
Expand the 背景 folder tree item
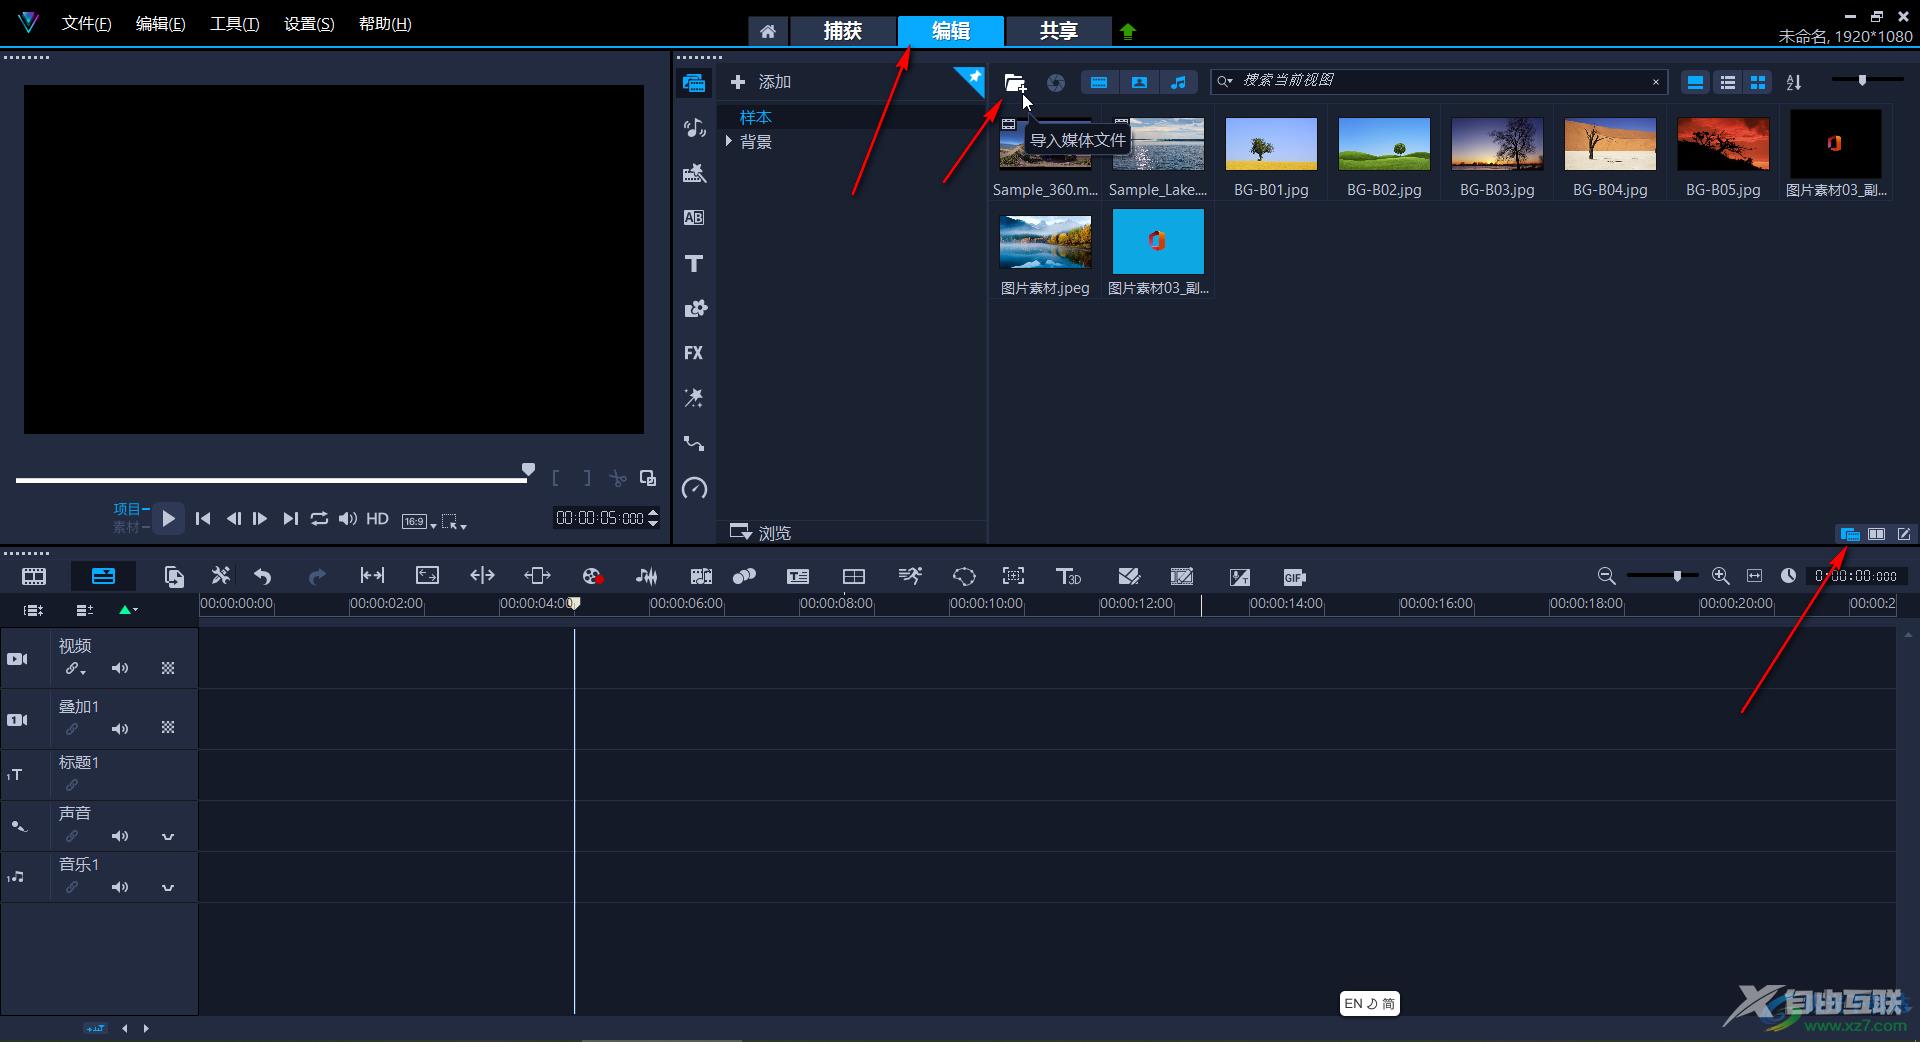point(729,142)
